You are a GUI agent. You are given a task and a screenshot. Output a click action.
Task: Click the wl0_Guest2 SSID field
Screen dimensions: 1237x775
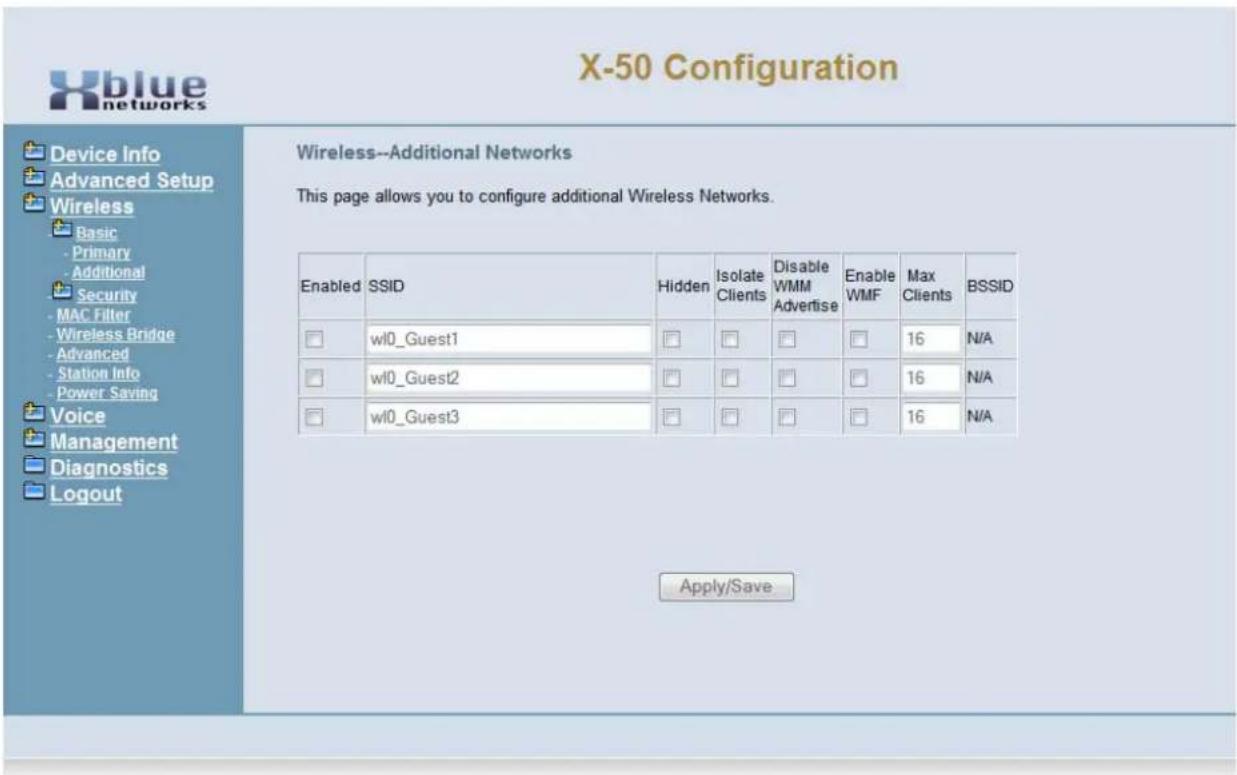tap(509, 379)
